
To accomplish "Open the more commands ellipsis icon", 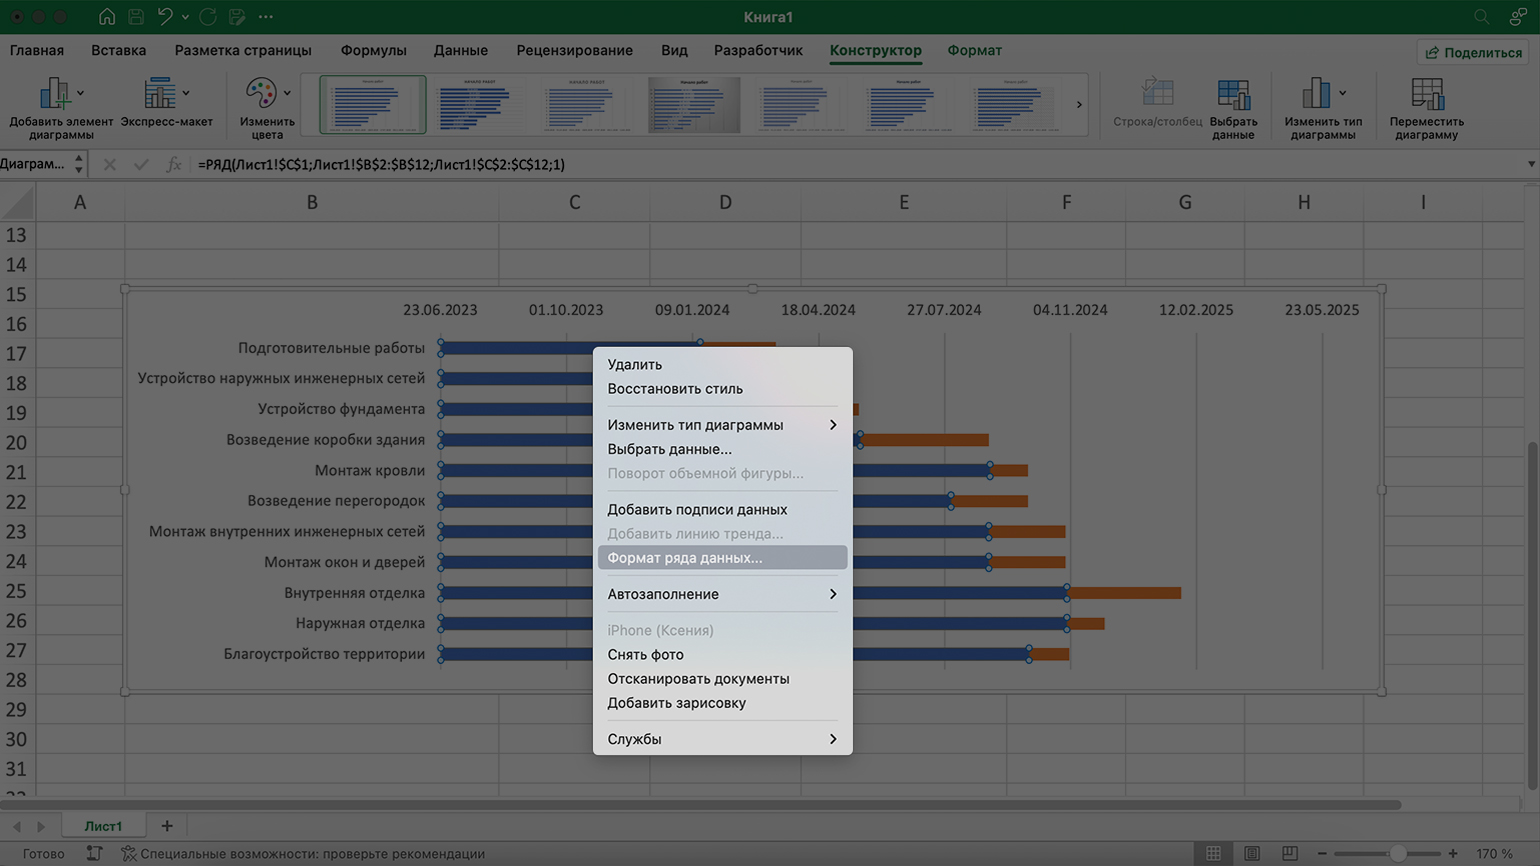I will 266,17.
